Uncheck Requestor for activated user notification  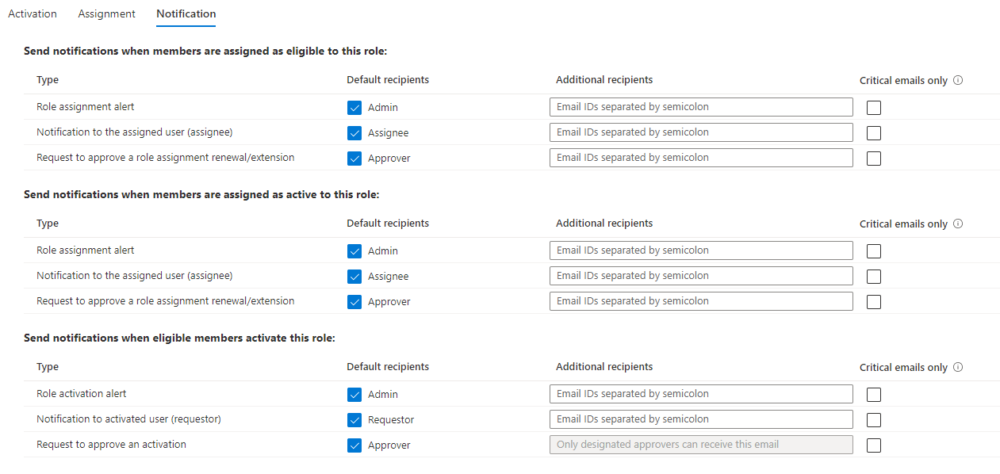coord(355,420)
